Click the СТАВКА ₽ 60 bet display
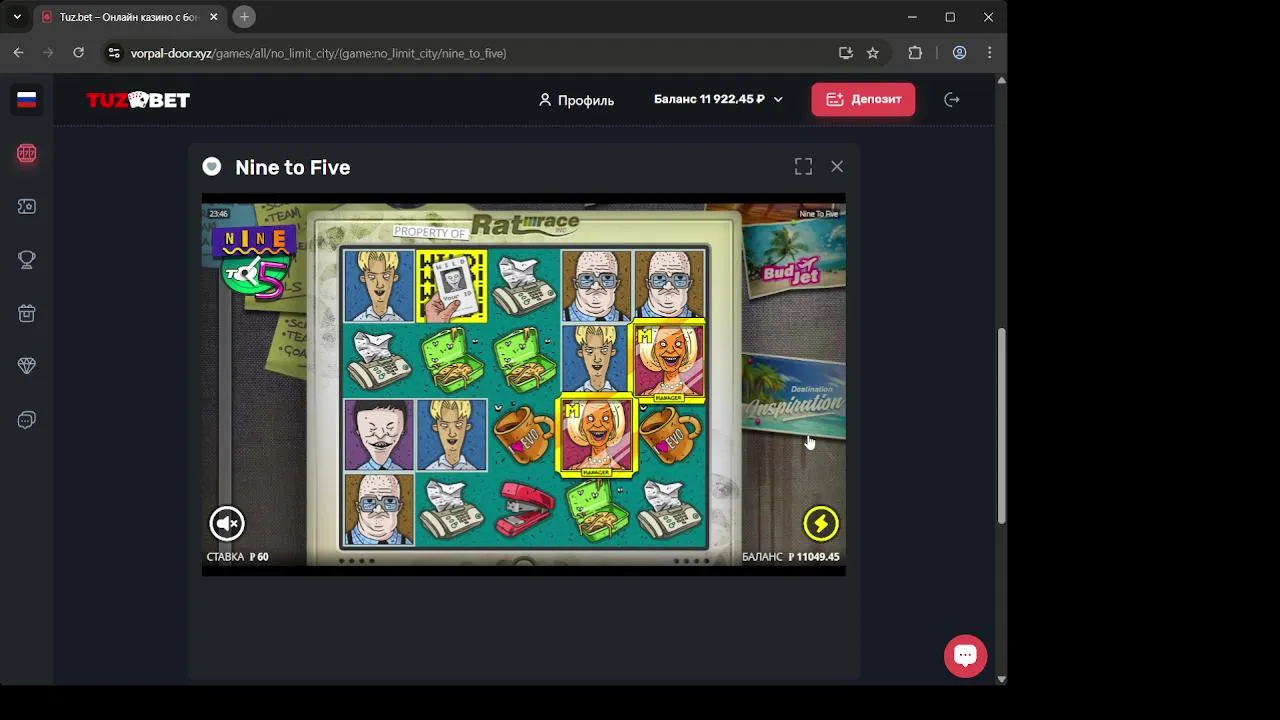This screenshot has width=1280, height=720. coord(237,557)
